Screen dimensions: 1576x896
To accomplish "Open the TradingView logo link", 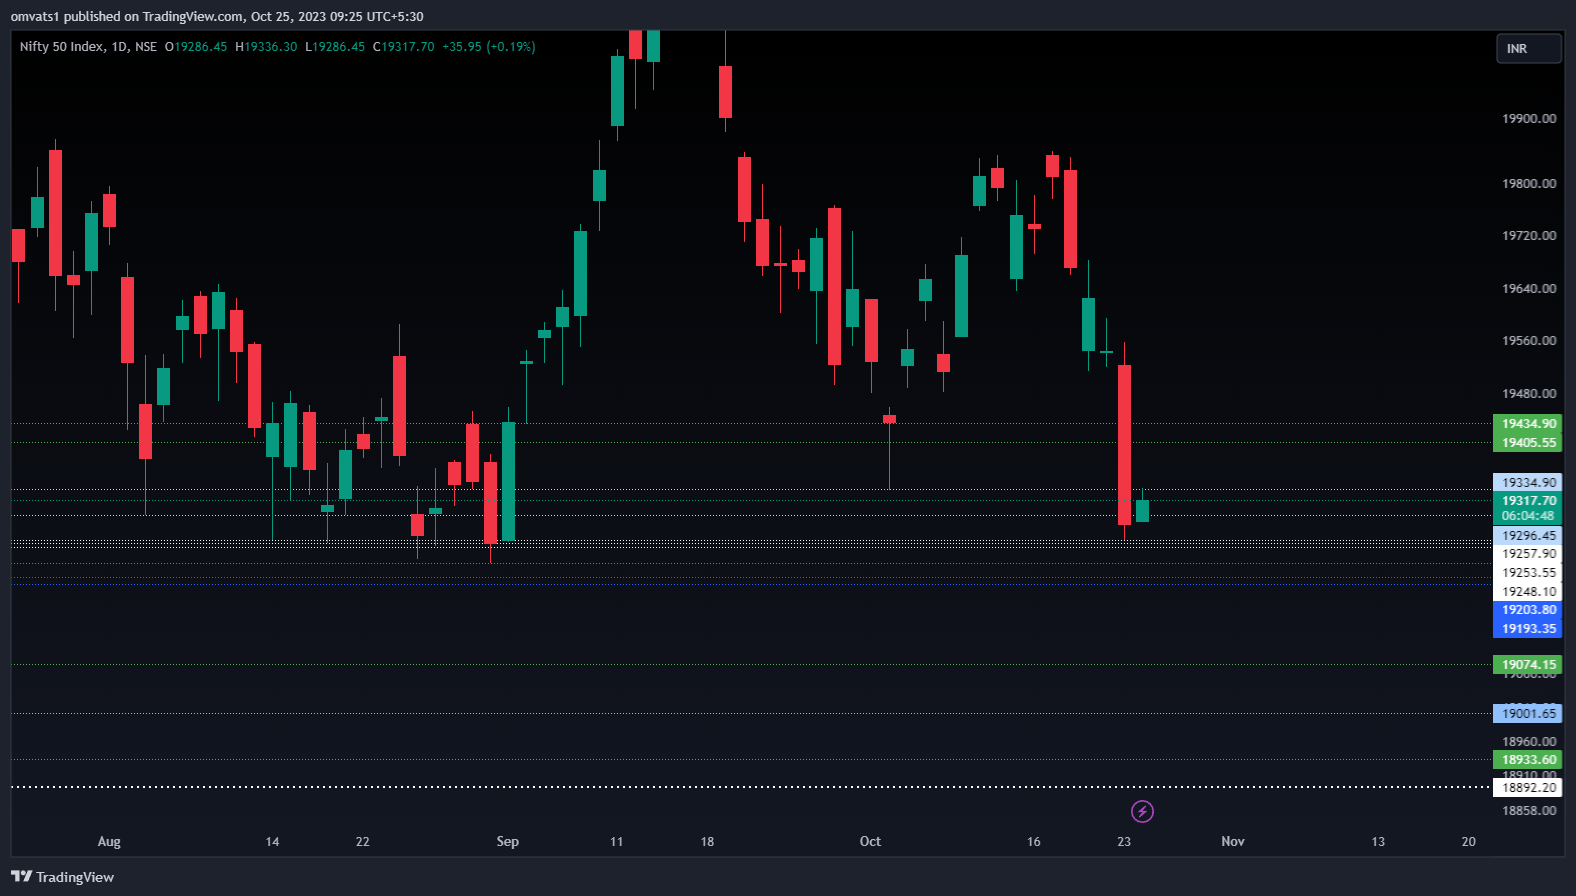I will [63, 877].
